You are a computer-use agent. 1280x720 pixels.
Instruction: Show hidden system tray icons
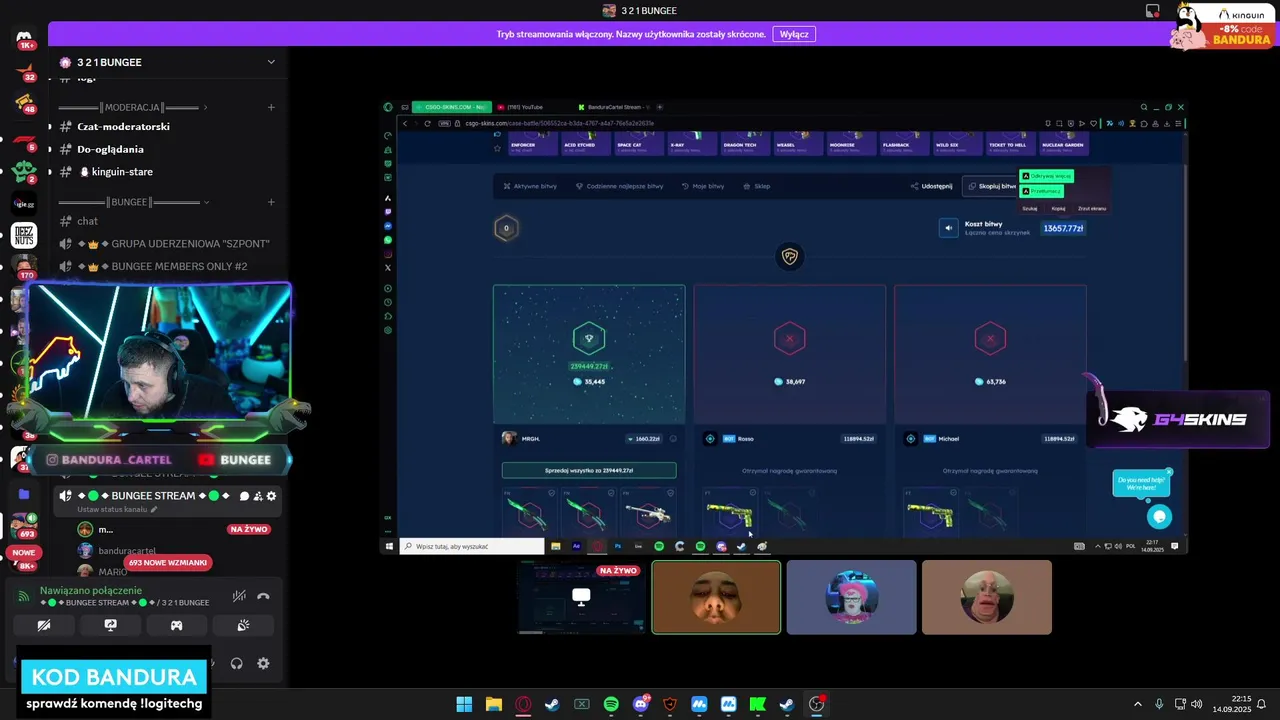[1137, 704]
